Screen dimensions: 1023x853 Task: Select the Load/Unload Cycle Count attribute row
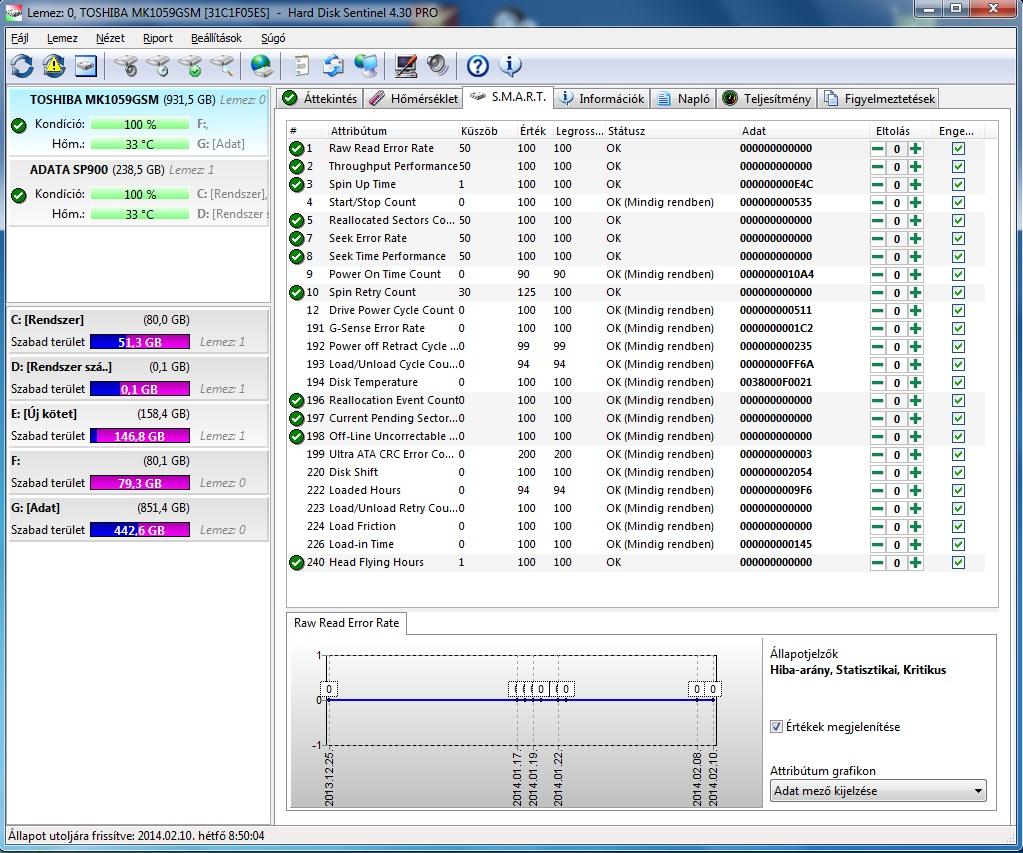636,365
